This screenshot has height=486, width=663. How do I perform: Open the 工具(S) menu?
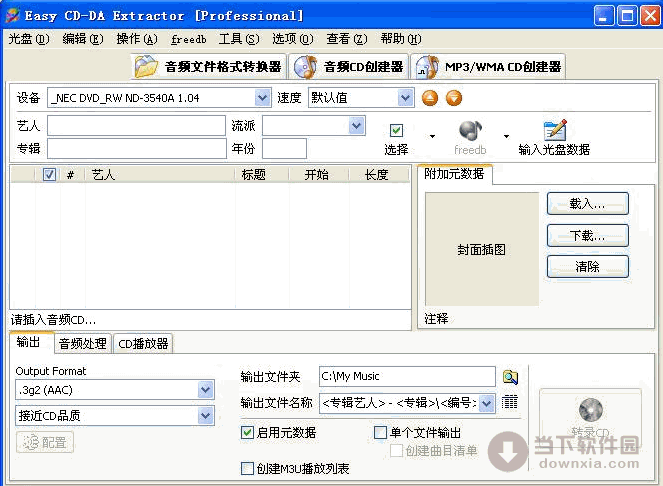[x=239, y=39]
